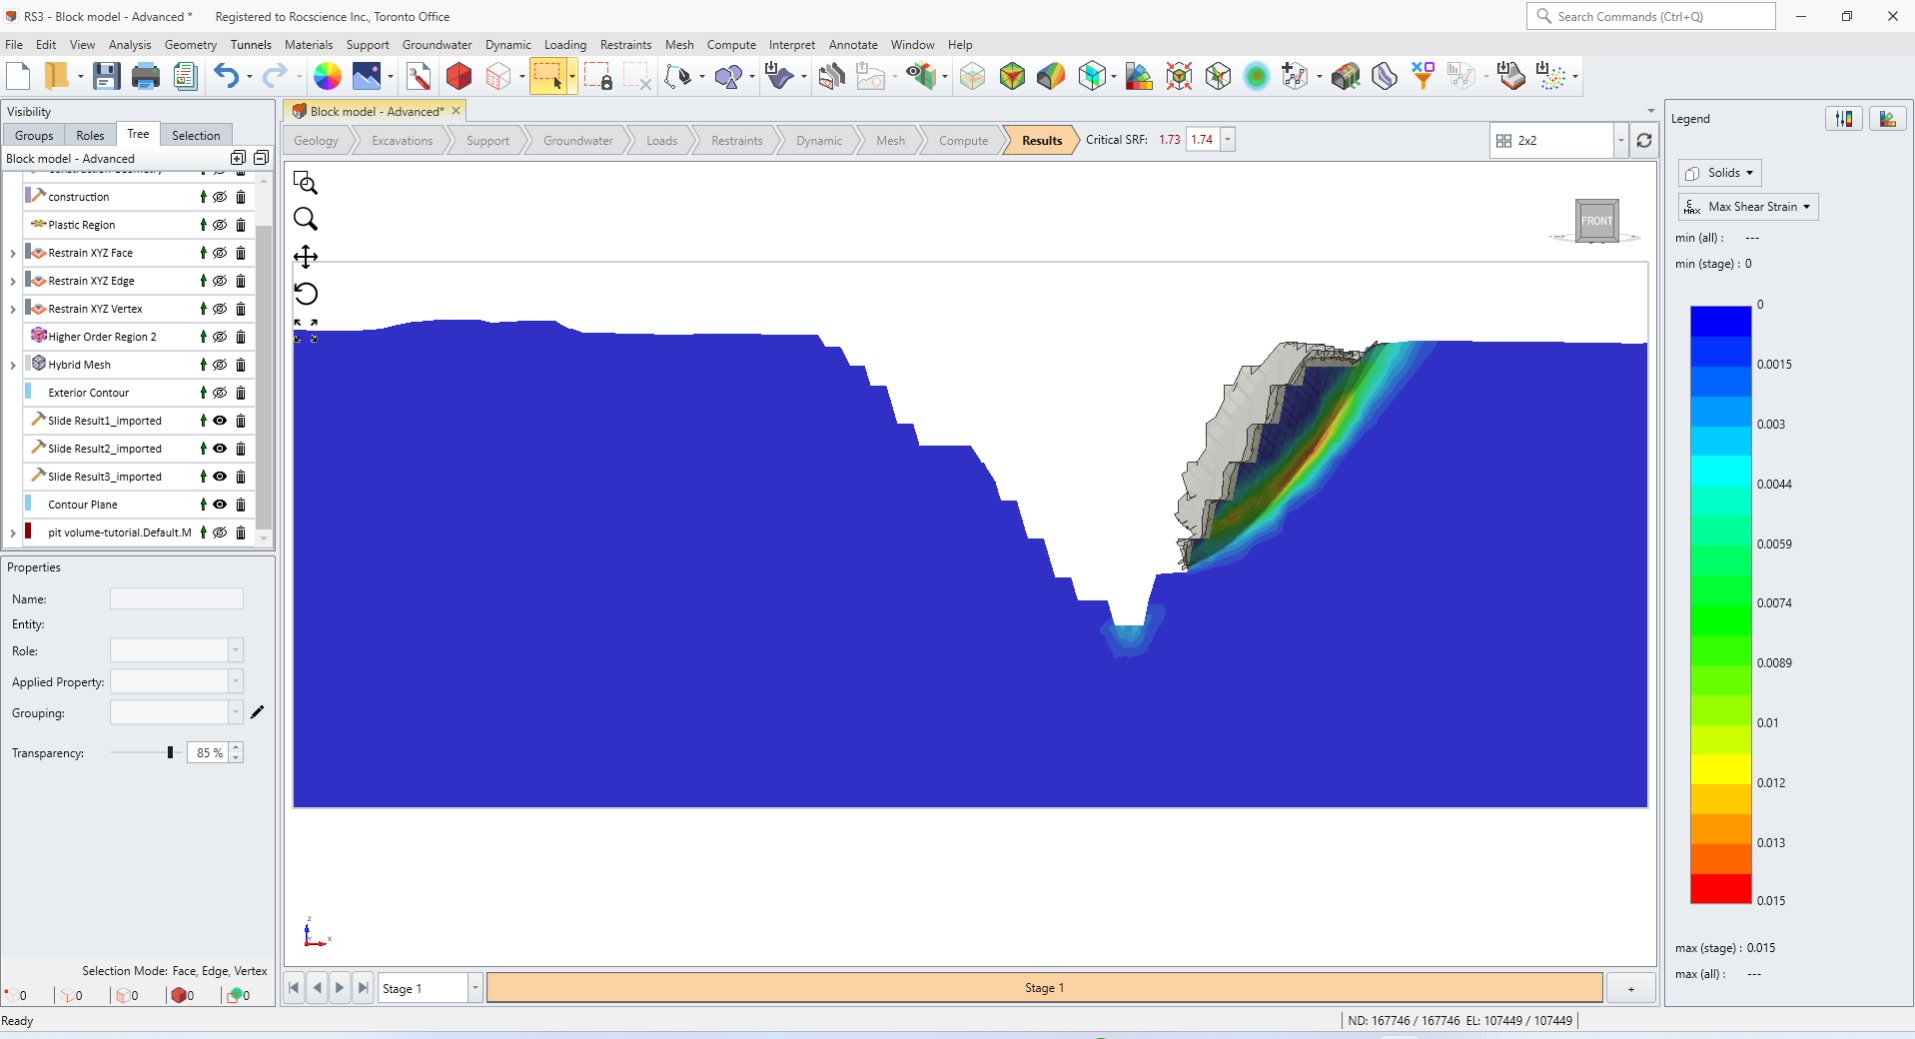Screen dimensions: 1915x1039
Task: Expand the Hybrid Mesh tree node
Action: (x=13, y=365)
